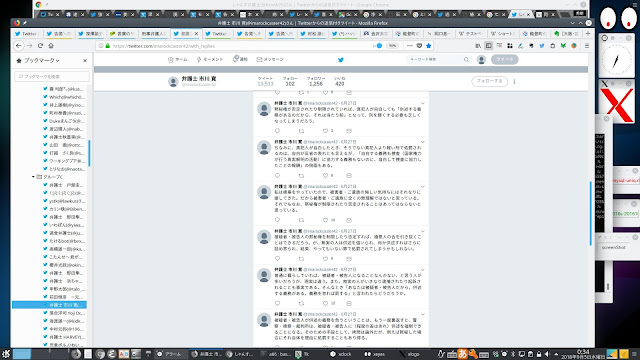Collapse the グループC bookmark folder
This screenshot has width=640, height=360.
coord(33,177)
